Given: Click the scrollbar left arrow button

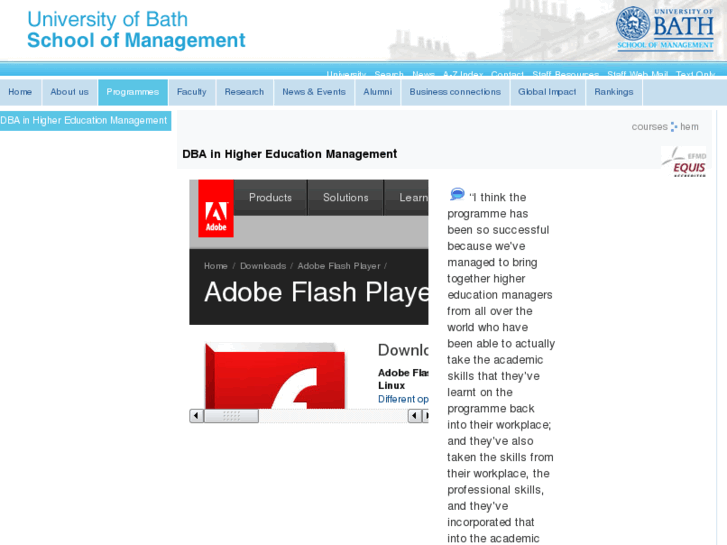Looking at the screenshot, I should (197, 416).
